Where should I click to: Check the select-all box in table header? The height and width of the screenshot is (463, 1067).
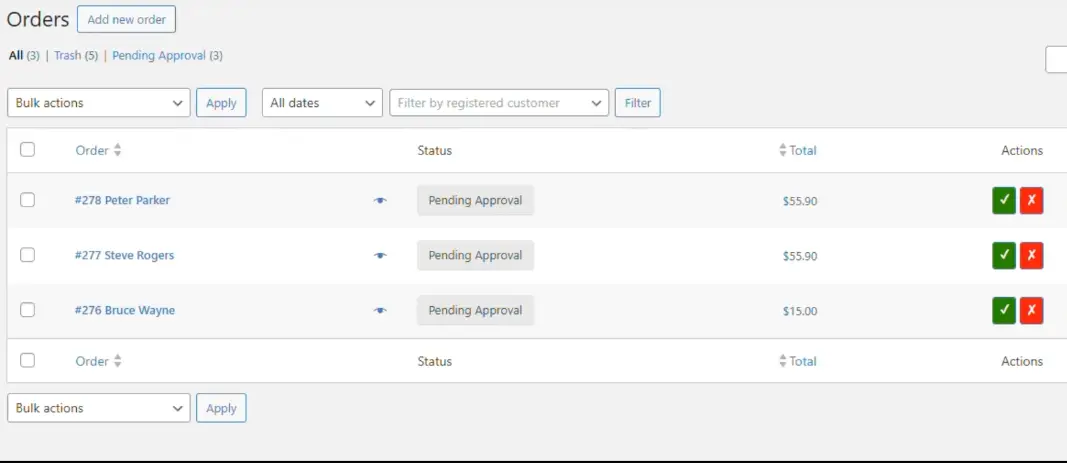tap(28, 150)
